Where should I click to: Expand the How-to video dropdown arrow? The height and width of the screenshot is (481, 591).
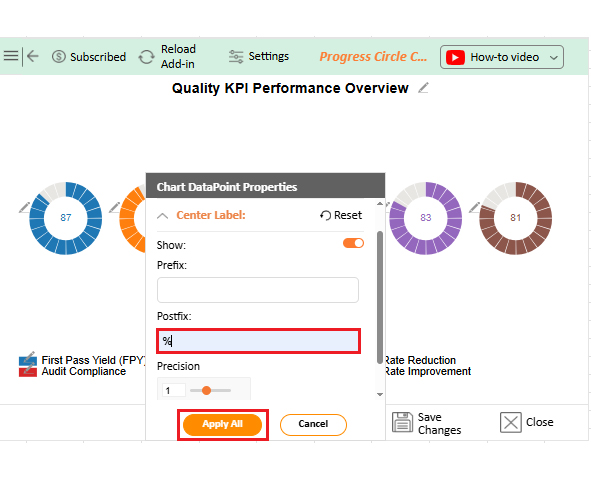pyautogui.click(x=553, y=58)
